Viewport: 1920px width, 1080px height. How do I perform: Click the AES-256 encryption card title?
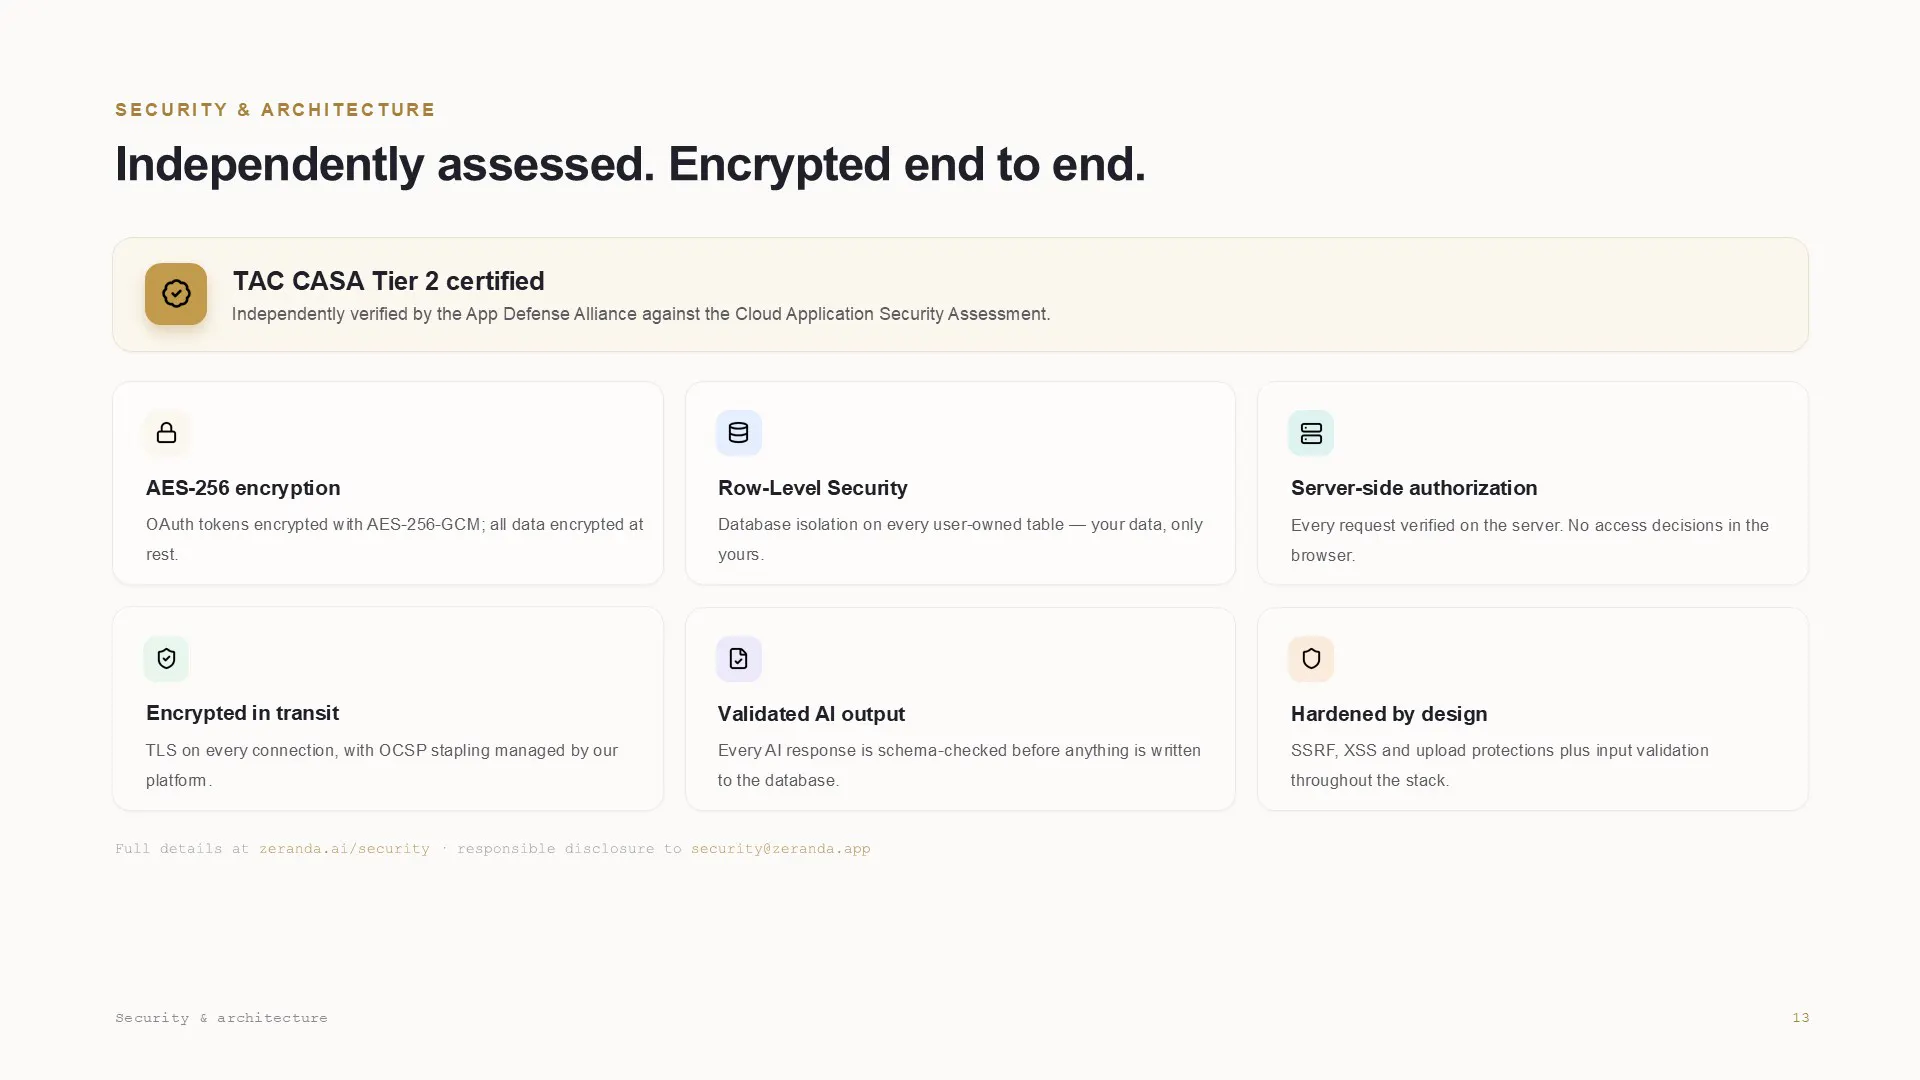(x=243, y=488)
